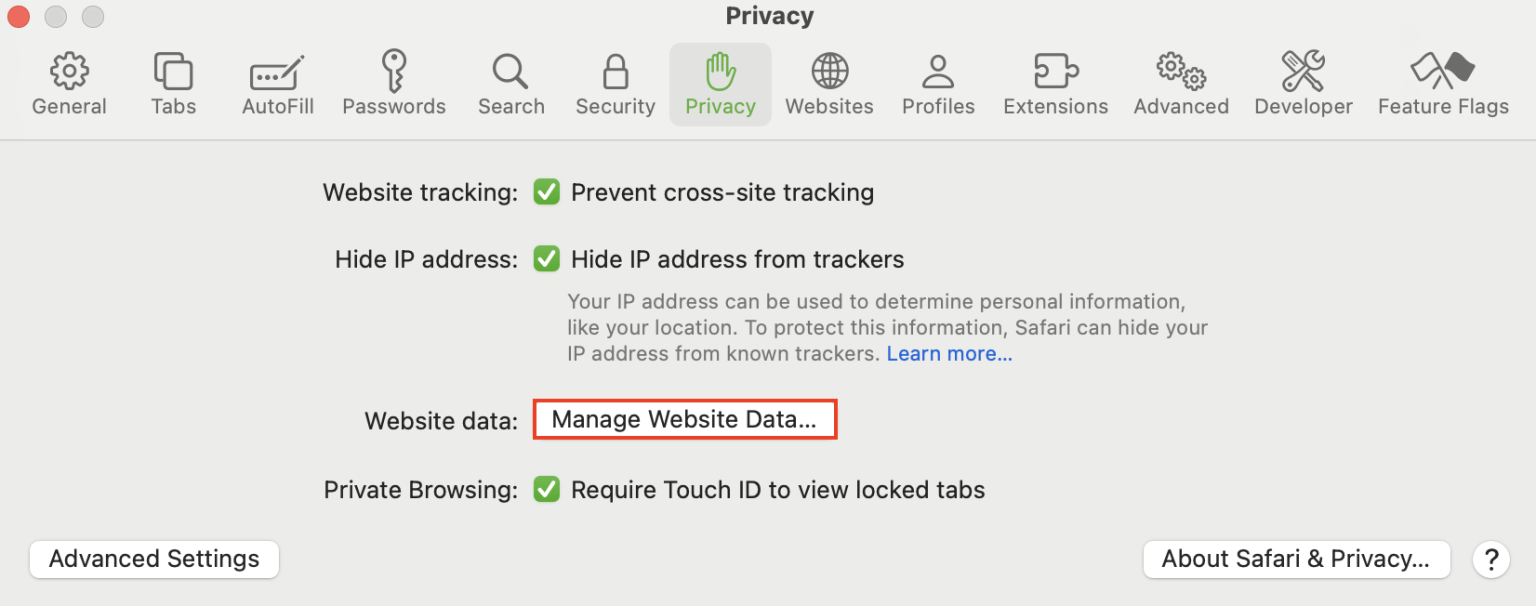The height and width of the screenshot is (606, 1536).
Task: Open the Advanced settings pane
Action: (x=1181, y=83)
